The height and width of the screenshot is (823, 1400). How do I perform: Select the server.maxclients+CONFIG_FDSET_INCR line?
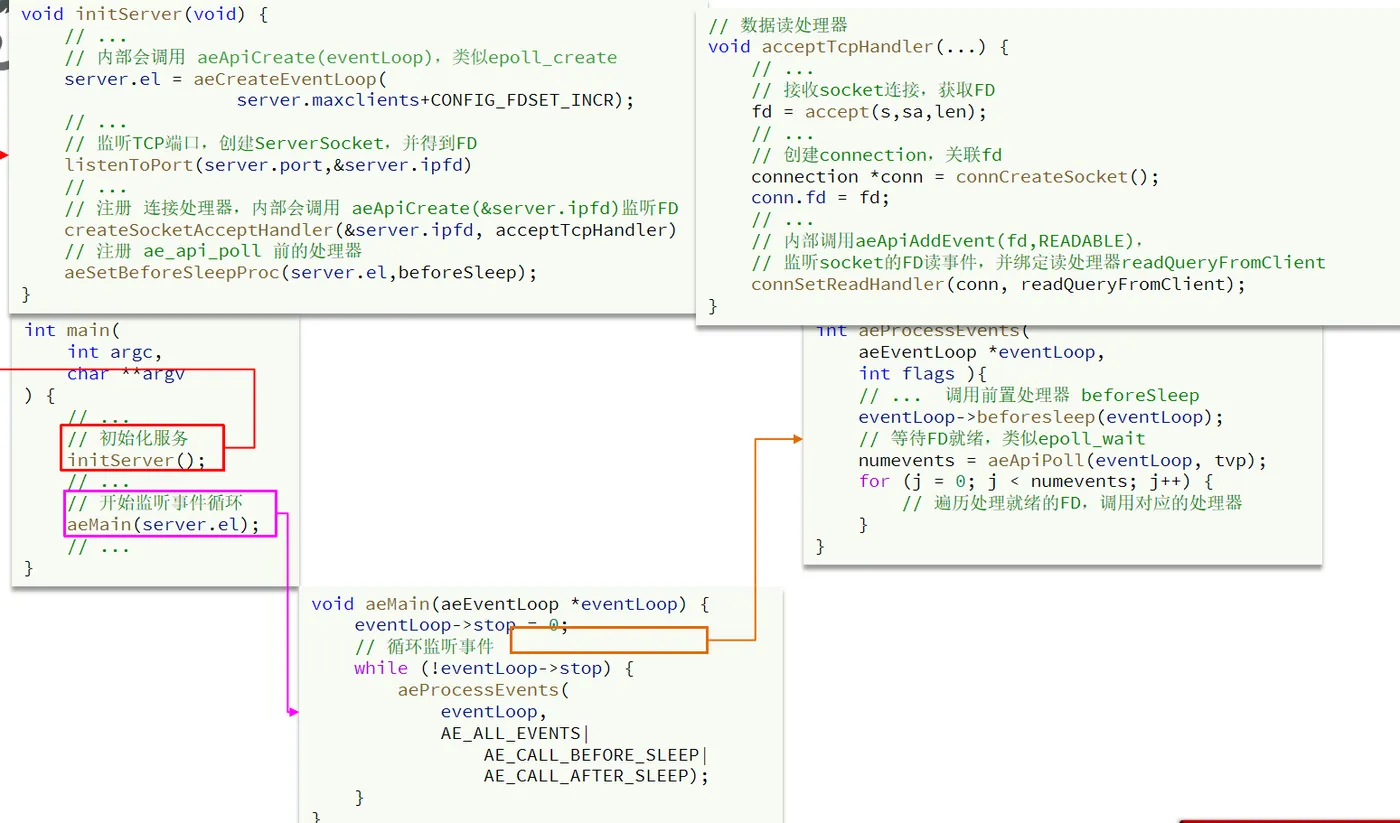point(436,100)
